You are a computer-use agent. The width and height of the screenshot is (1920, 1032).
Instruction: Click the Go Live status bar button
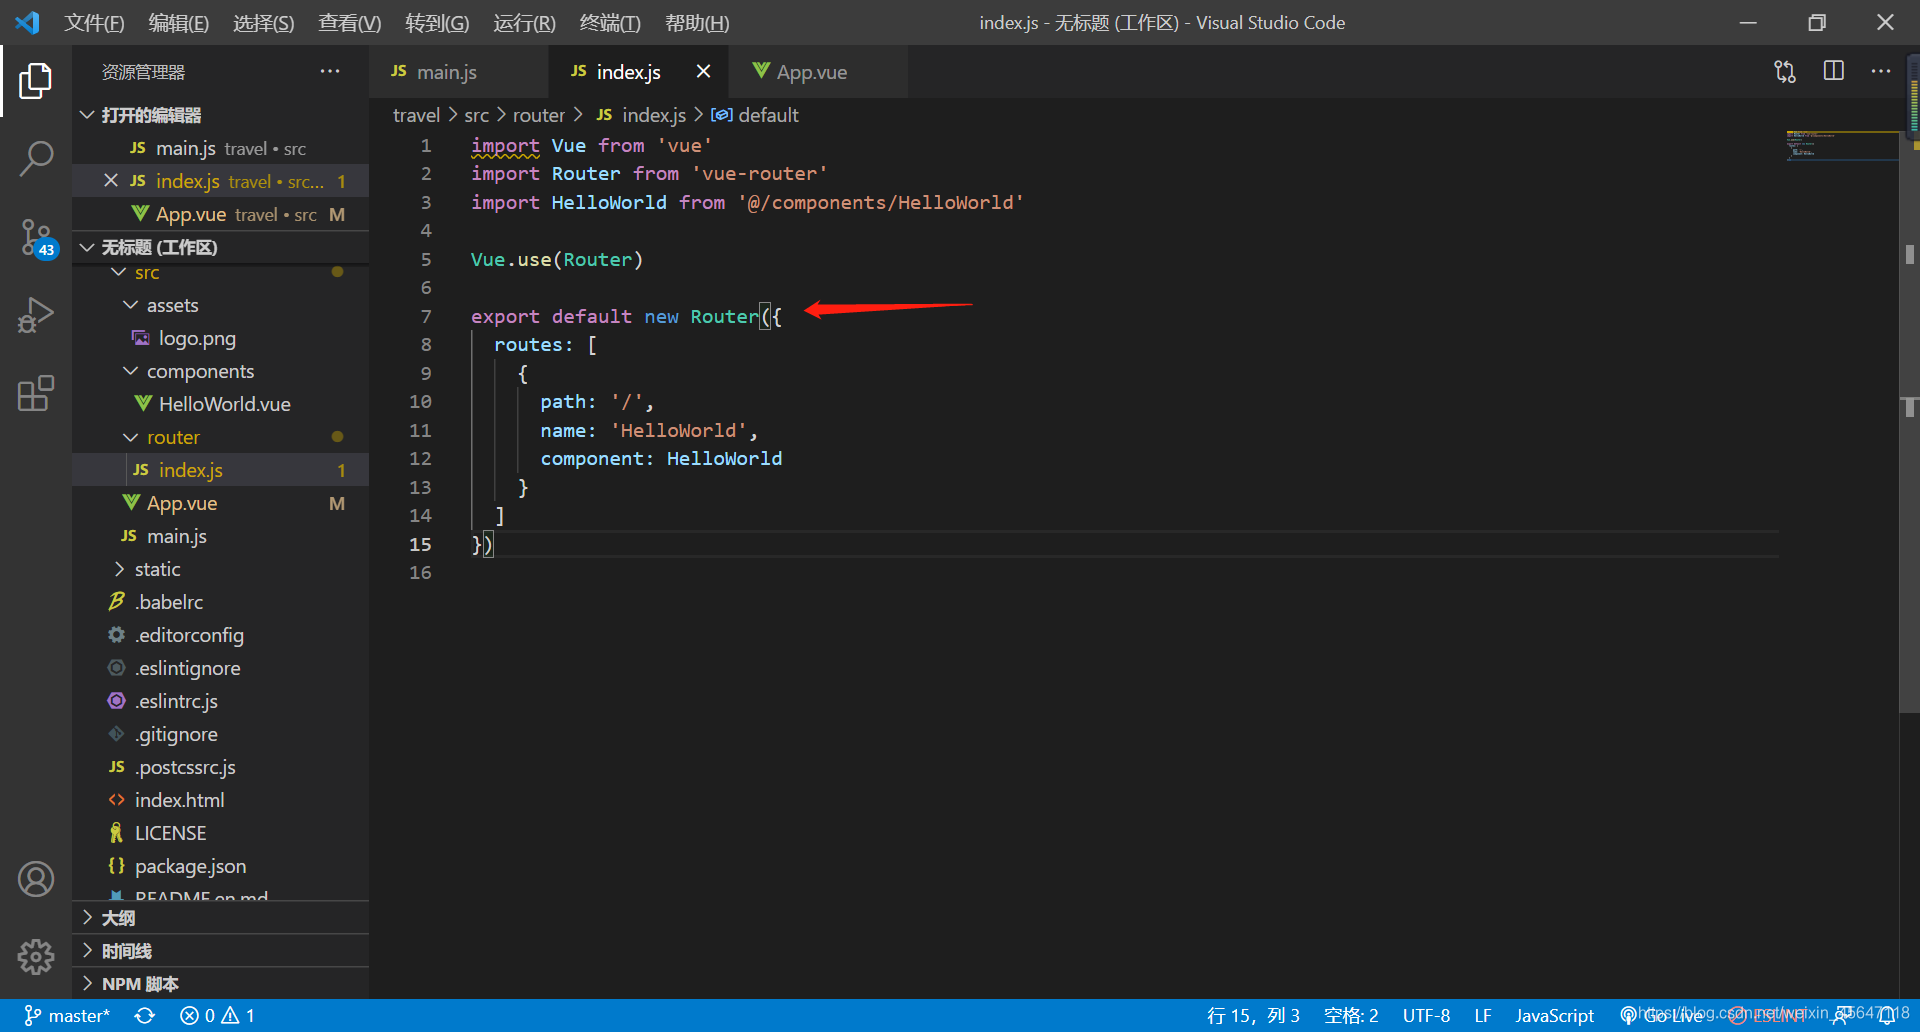pyautogui.click(x=1662, y=1015)
